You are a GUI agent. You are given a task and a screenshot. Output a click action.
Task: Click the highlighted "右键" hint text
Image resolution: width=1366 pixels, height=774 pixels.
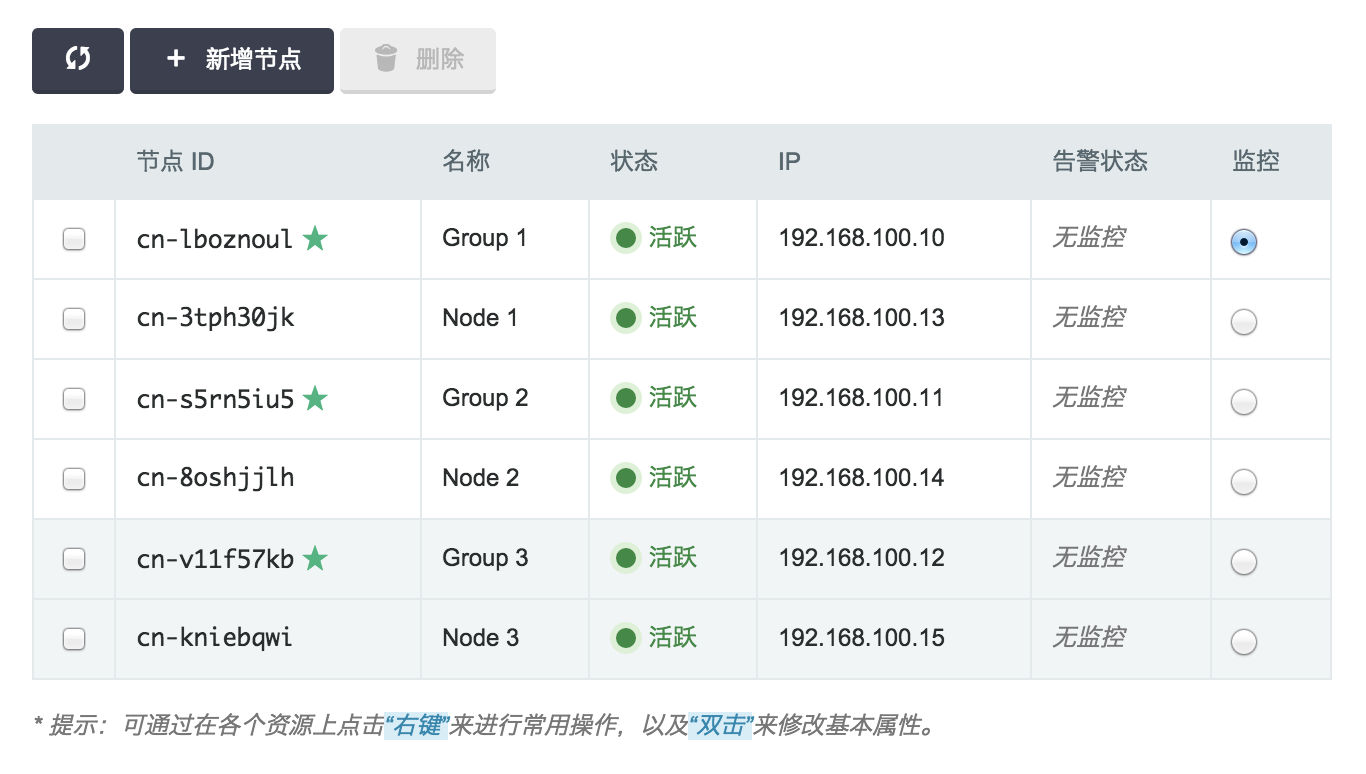point(417,725)
